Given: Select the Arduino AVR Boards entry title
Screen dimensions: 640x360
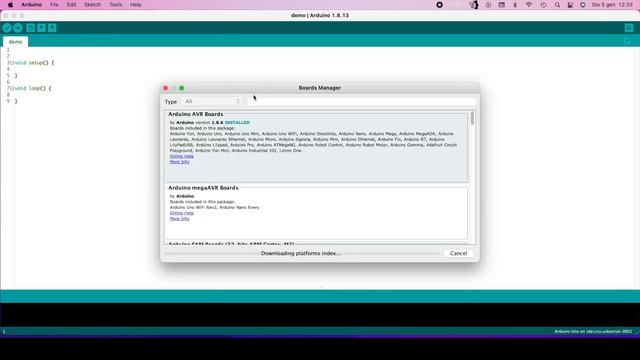Looking at the screenshot, I should [x=196, y=114].
